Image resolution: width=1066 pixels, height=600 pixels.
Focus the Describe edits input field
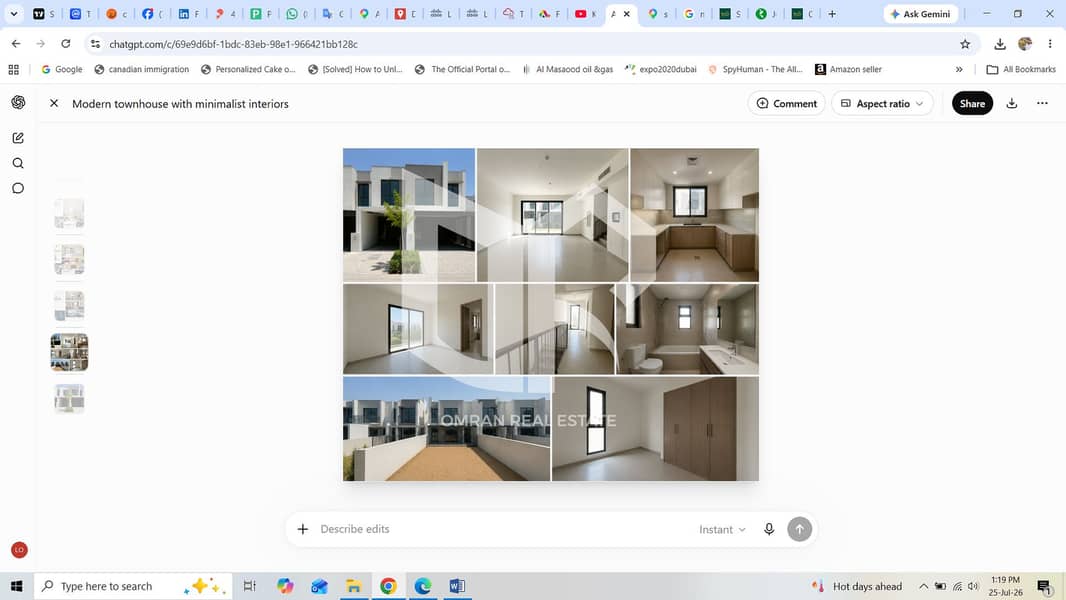point(503,529)
